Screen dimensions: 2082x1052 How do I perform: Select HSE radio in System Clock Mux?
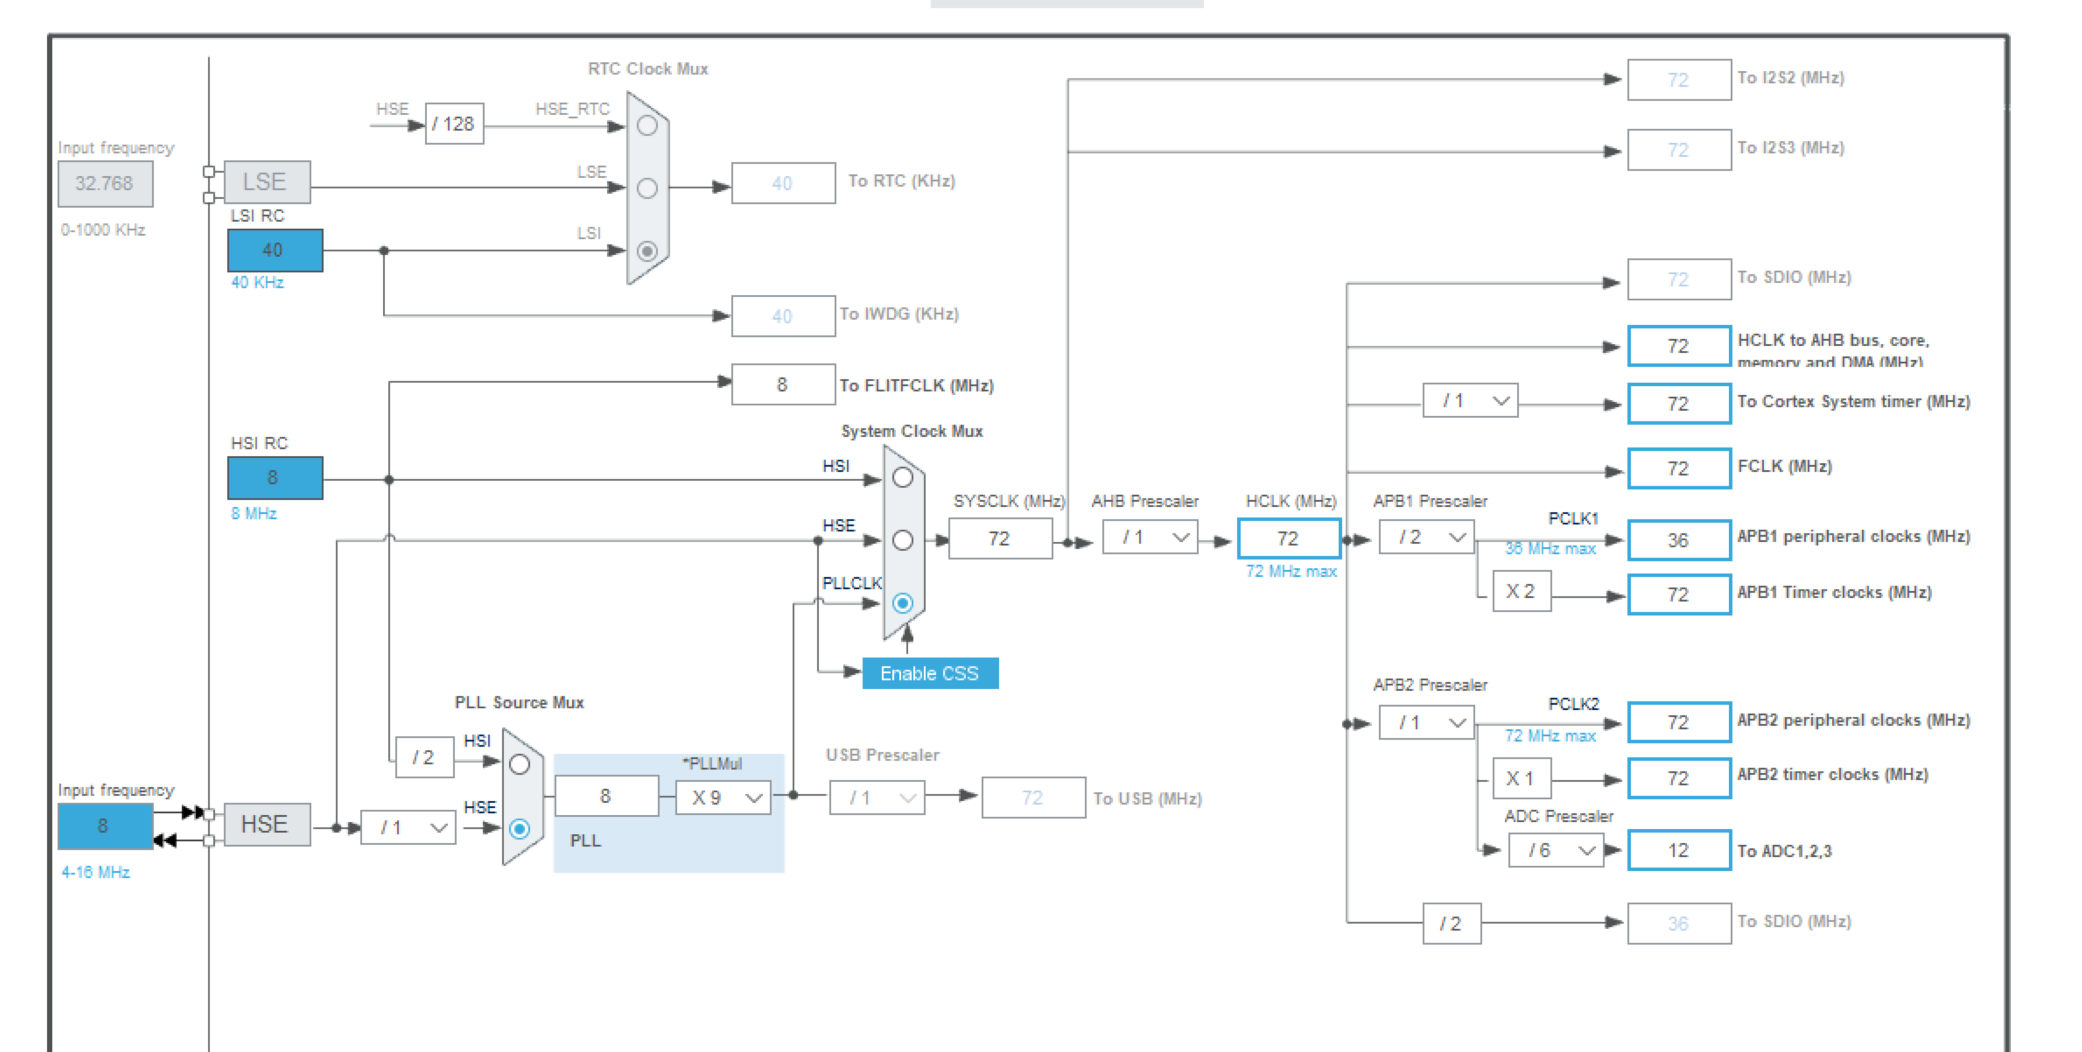[x=903, y=541]
